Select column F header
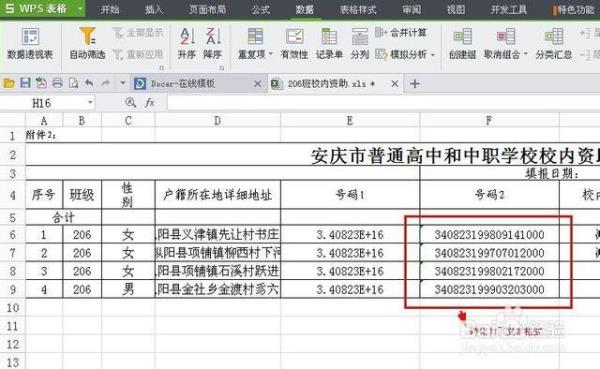 click(489, 121)
